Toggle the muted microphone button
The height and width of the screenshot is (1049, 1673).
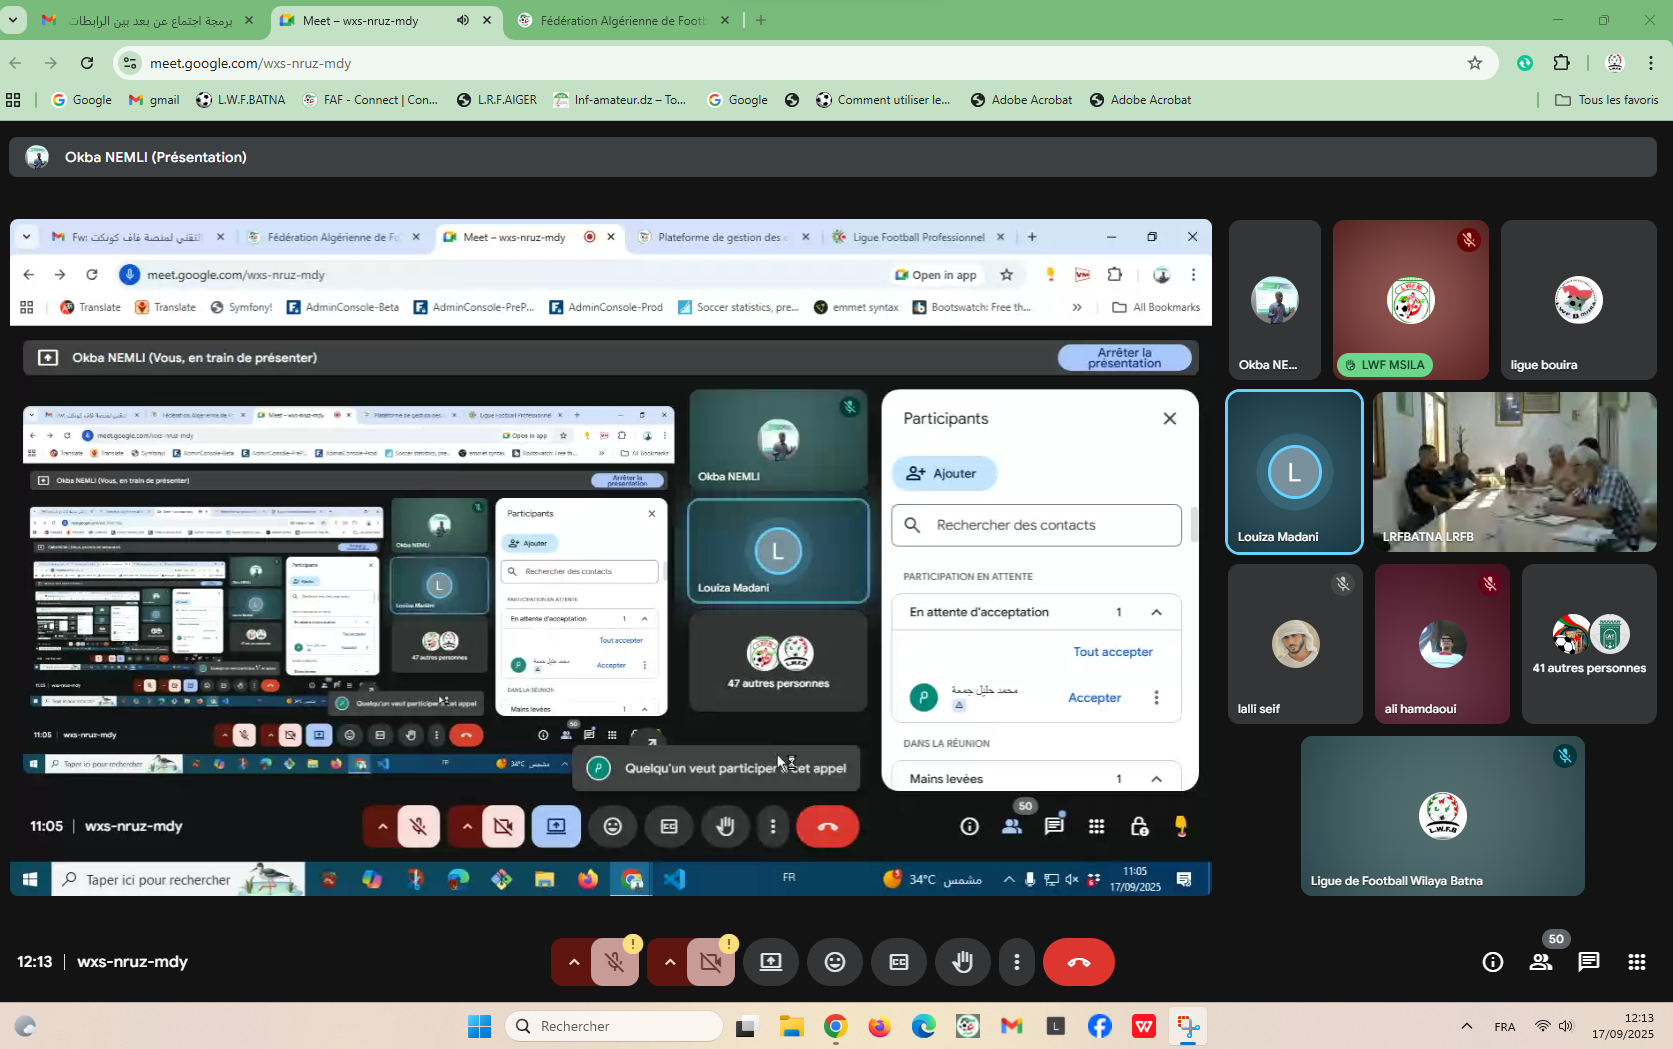[x=615, y=962]
